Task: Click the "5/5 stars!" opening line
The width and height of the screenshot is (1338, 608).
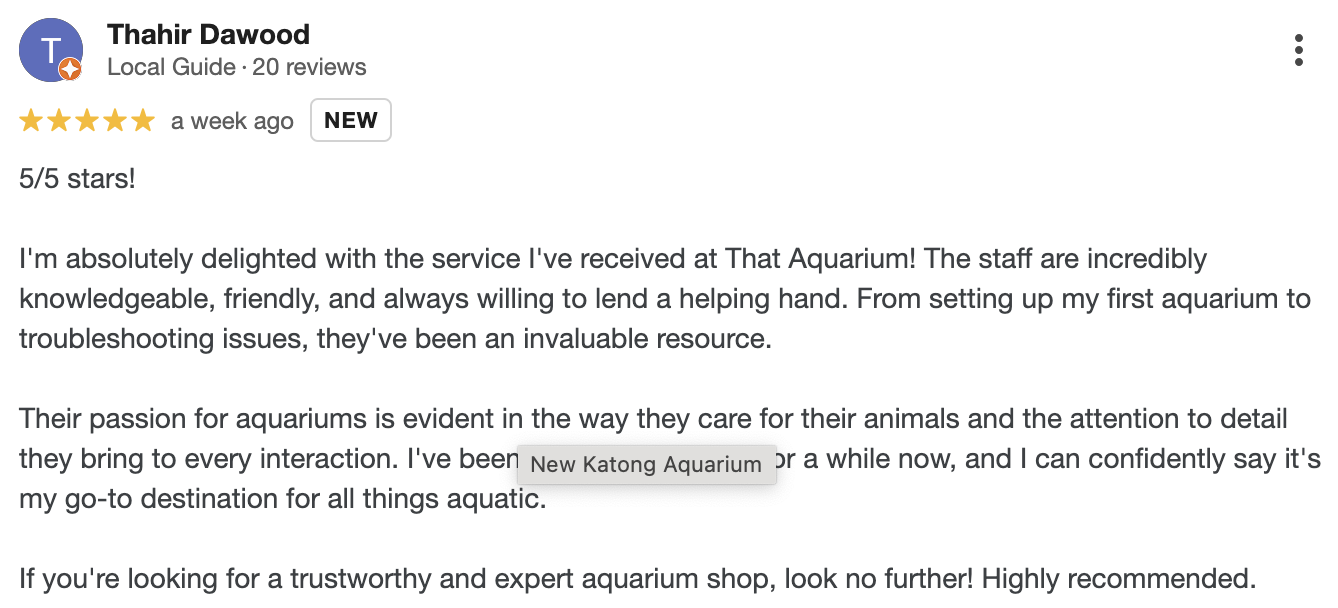Action: [77, 179]
